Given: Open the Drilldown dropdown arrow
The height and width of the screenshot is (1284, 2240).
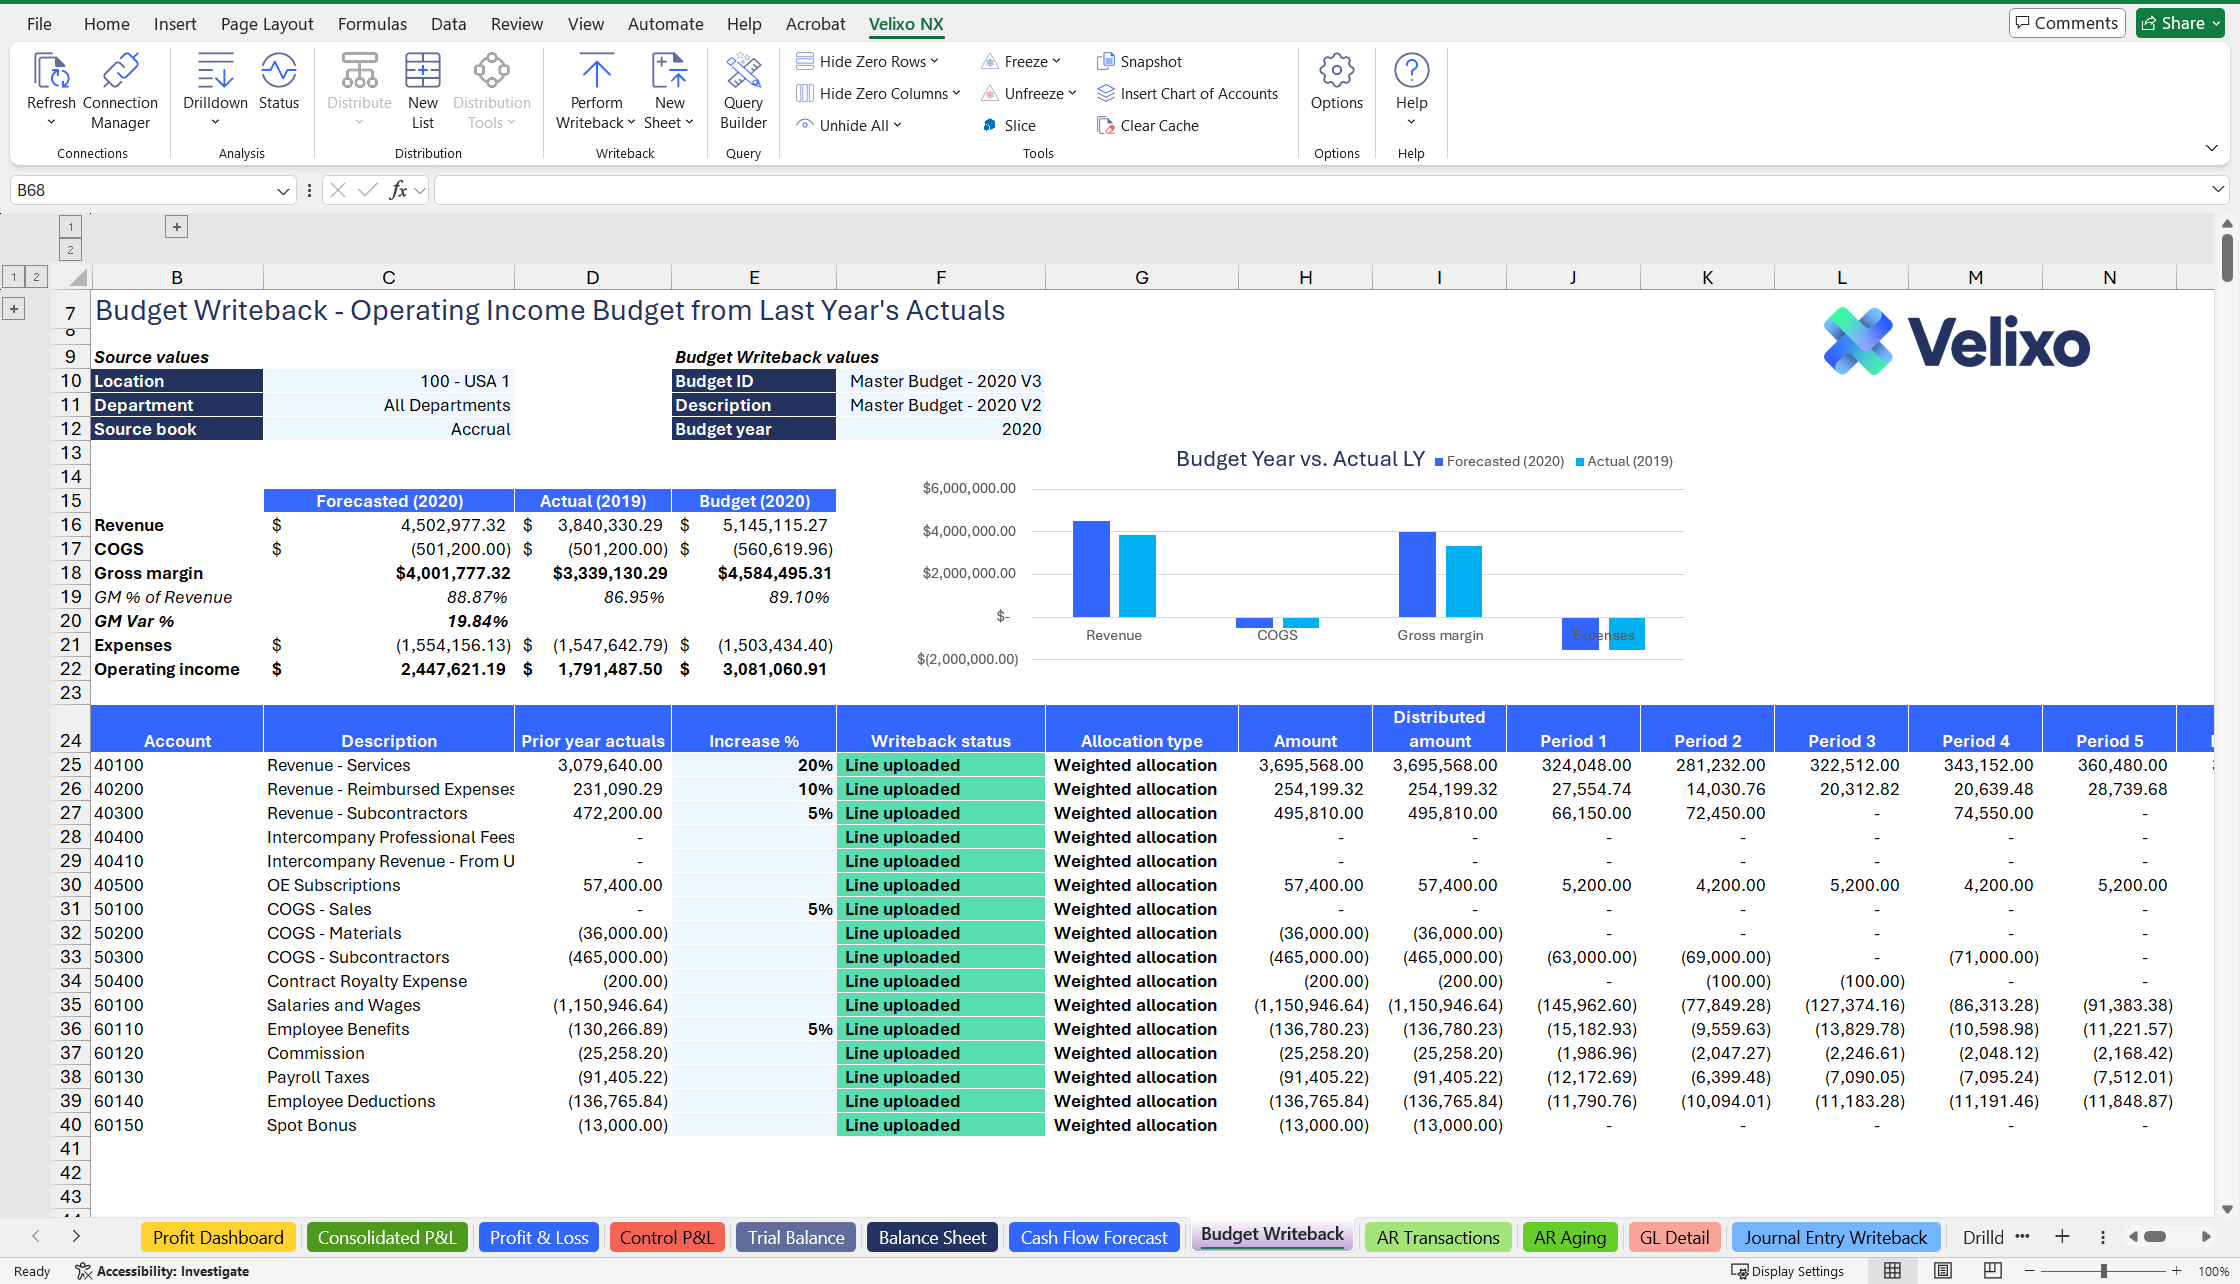Looking at the screenshot, I should (215, 122).
